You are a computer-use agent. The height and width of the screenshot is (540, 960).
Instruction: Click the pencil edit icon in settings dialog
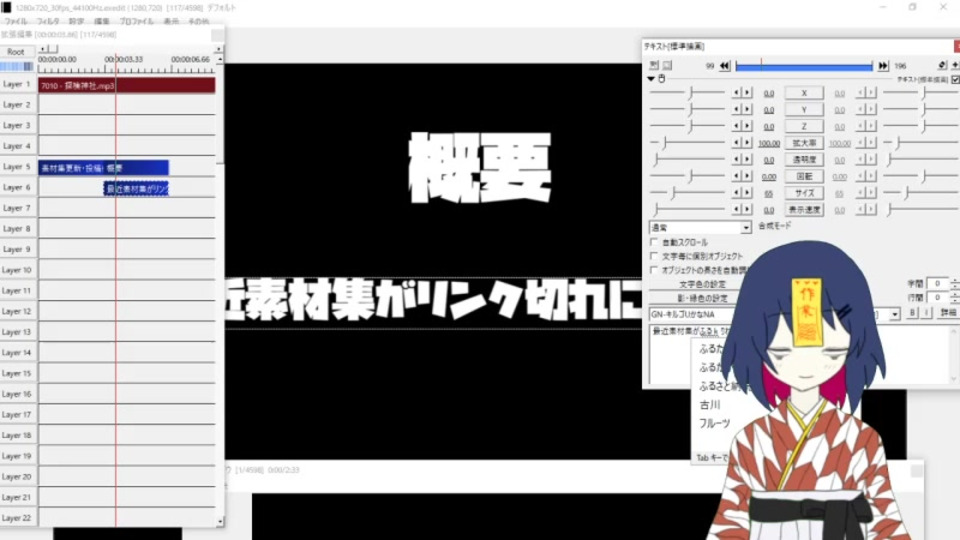tap(942, 65)
